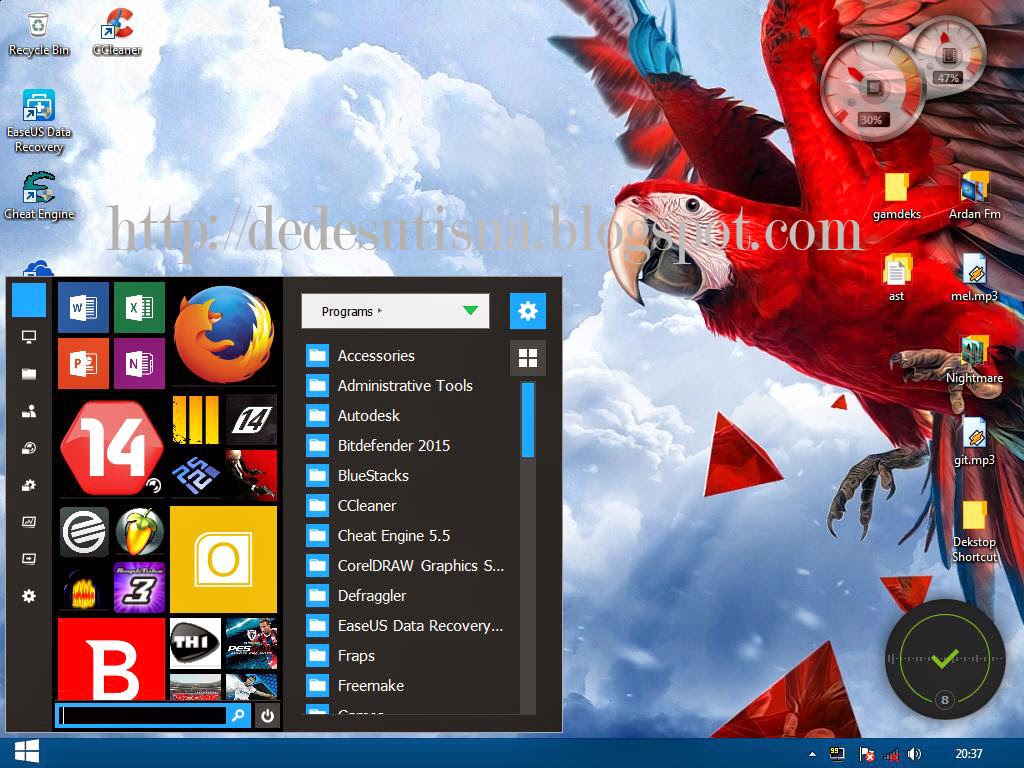Open the red hexagon 14 tile
This screenshot has width=1024, height=768.
(x=111, y=447)
